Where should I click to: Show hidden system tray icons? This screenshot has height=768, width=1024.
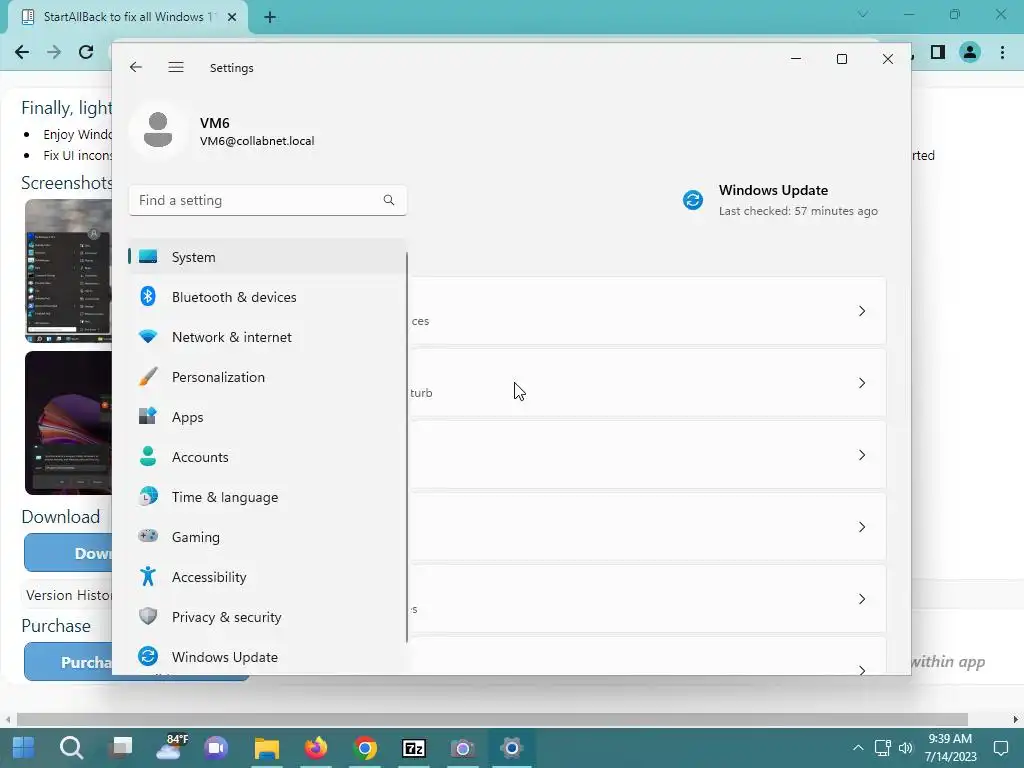pyautogui.click(x=858, y=748)
